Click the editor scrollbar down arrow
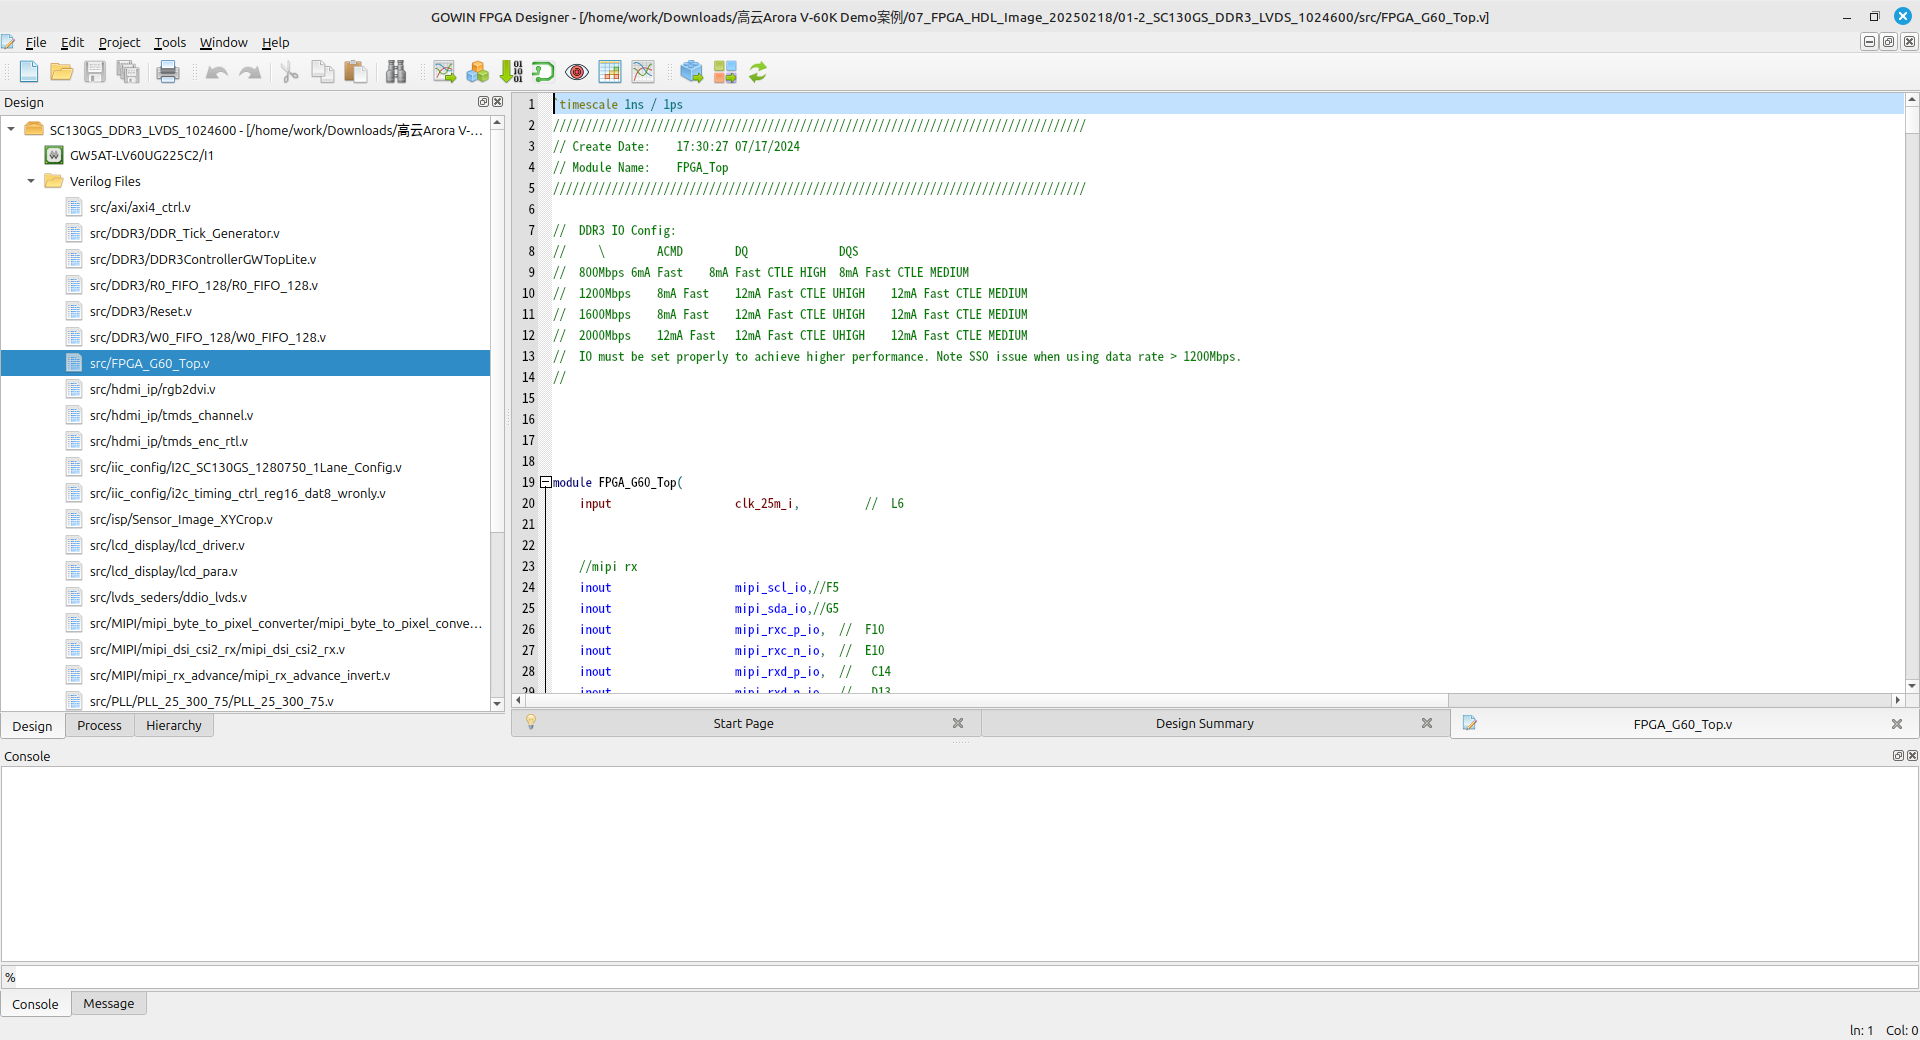Viewport: 1920px width, 1040px height. [1912, 686]
